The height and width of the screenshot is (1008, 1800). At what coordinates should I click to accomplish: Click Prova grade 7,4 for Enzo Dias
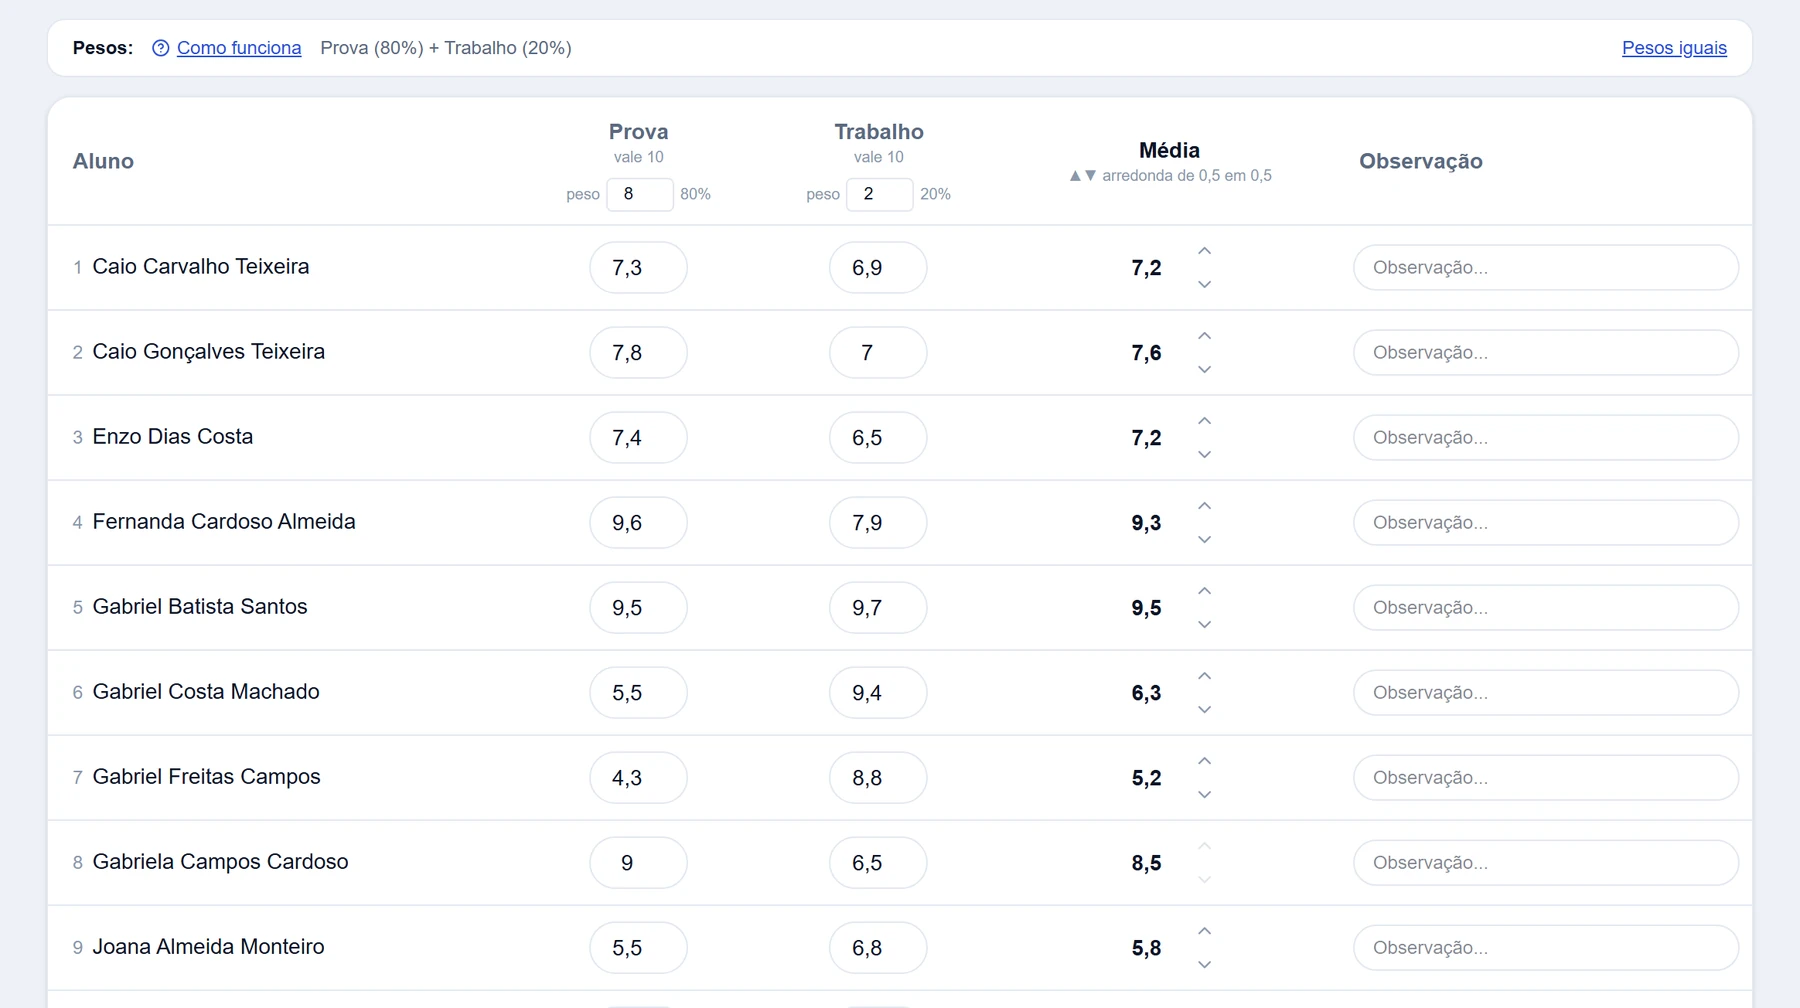tap(638, 438)
